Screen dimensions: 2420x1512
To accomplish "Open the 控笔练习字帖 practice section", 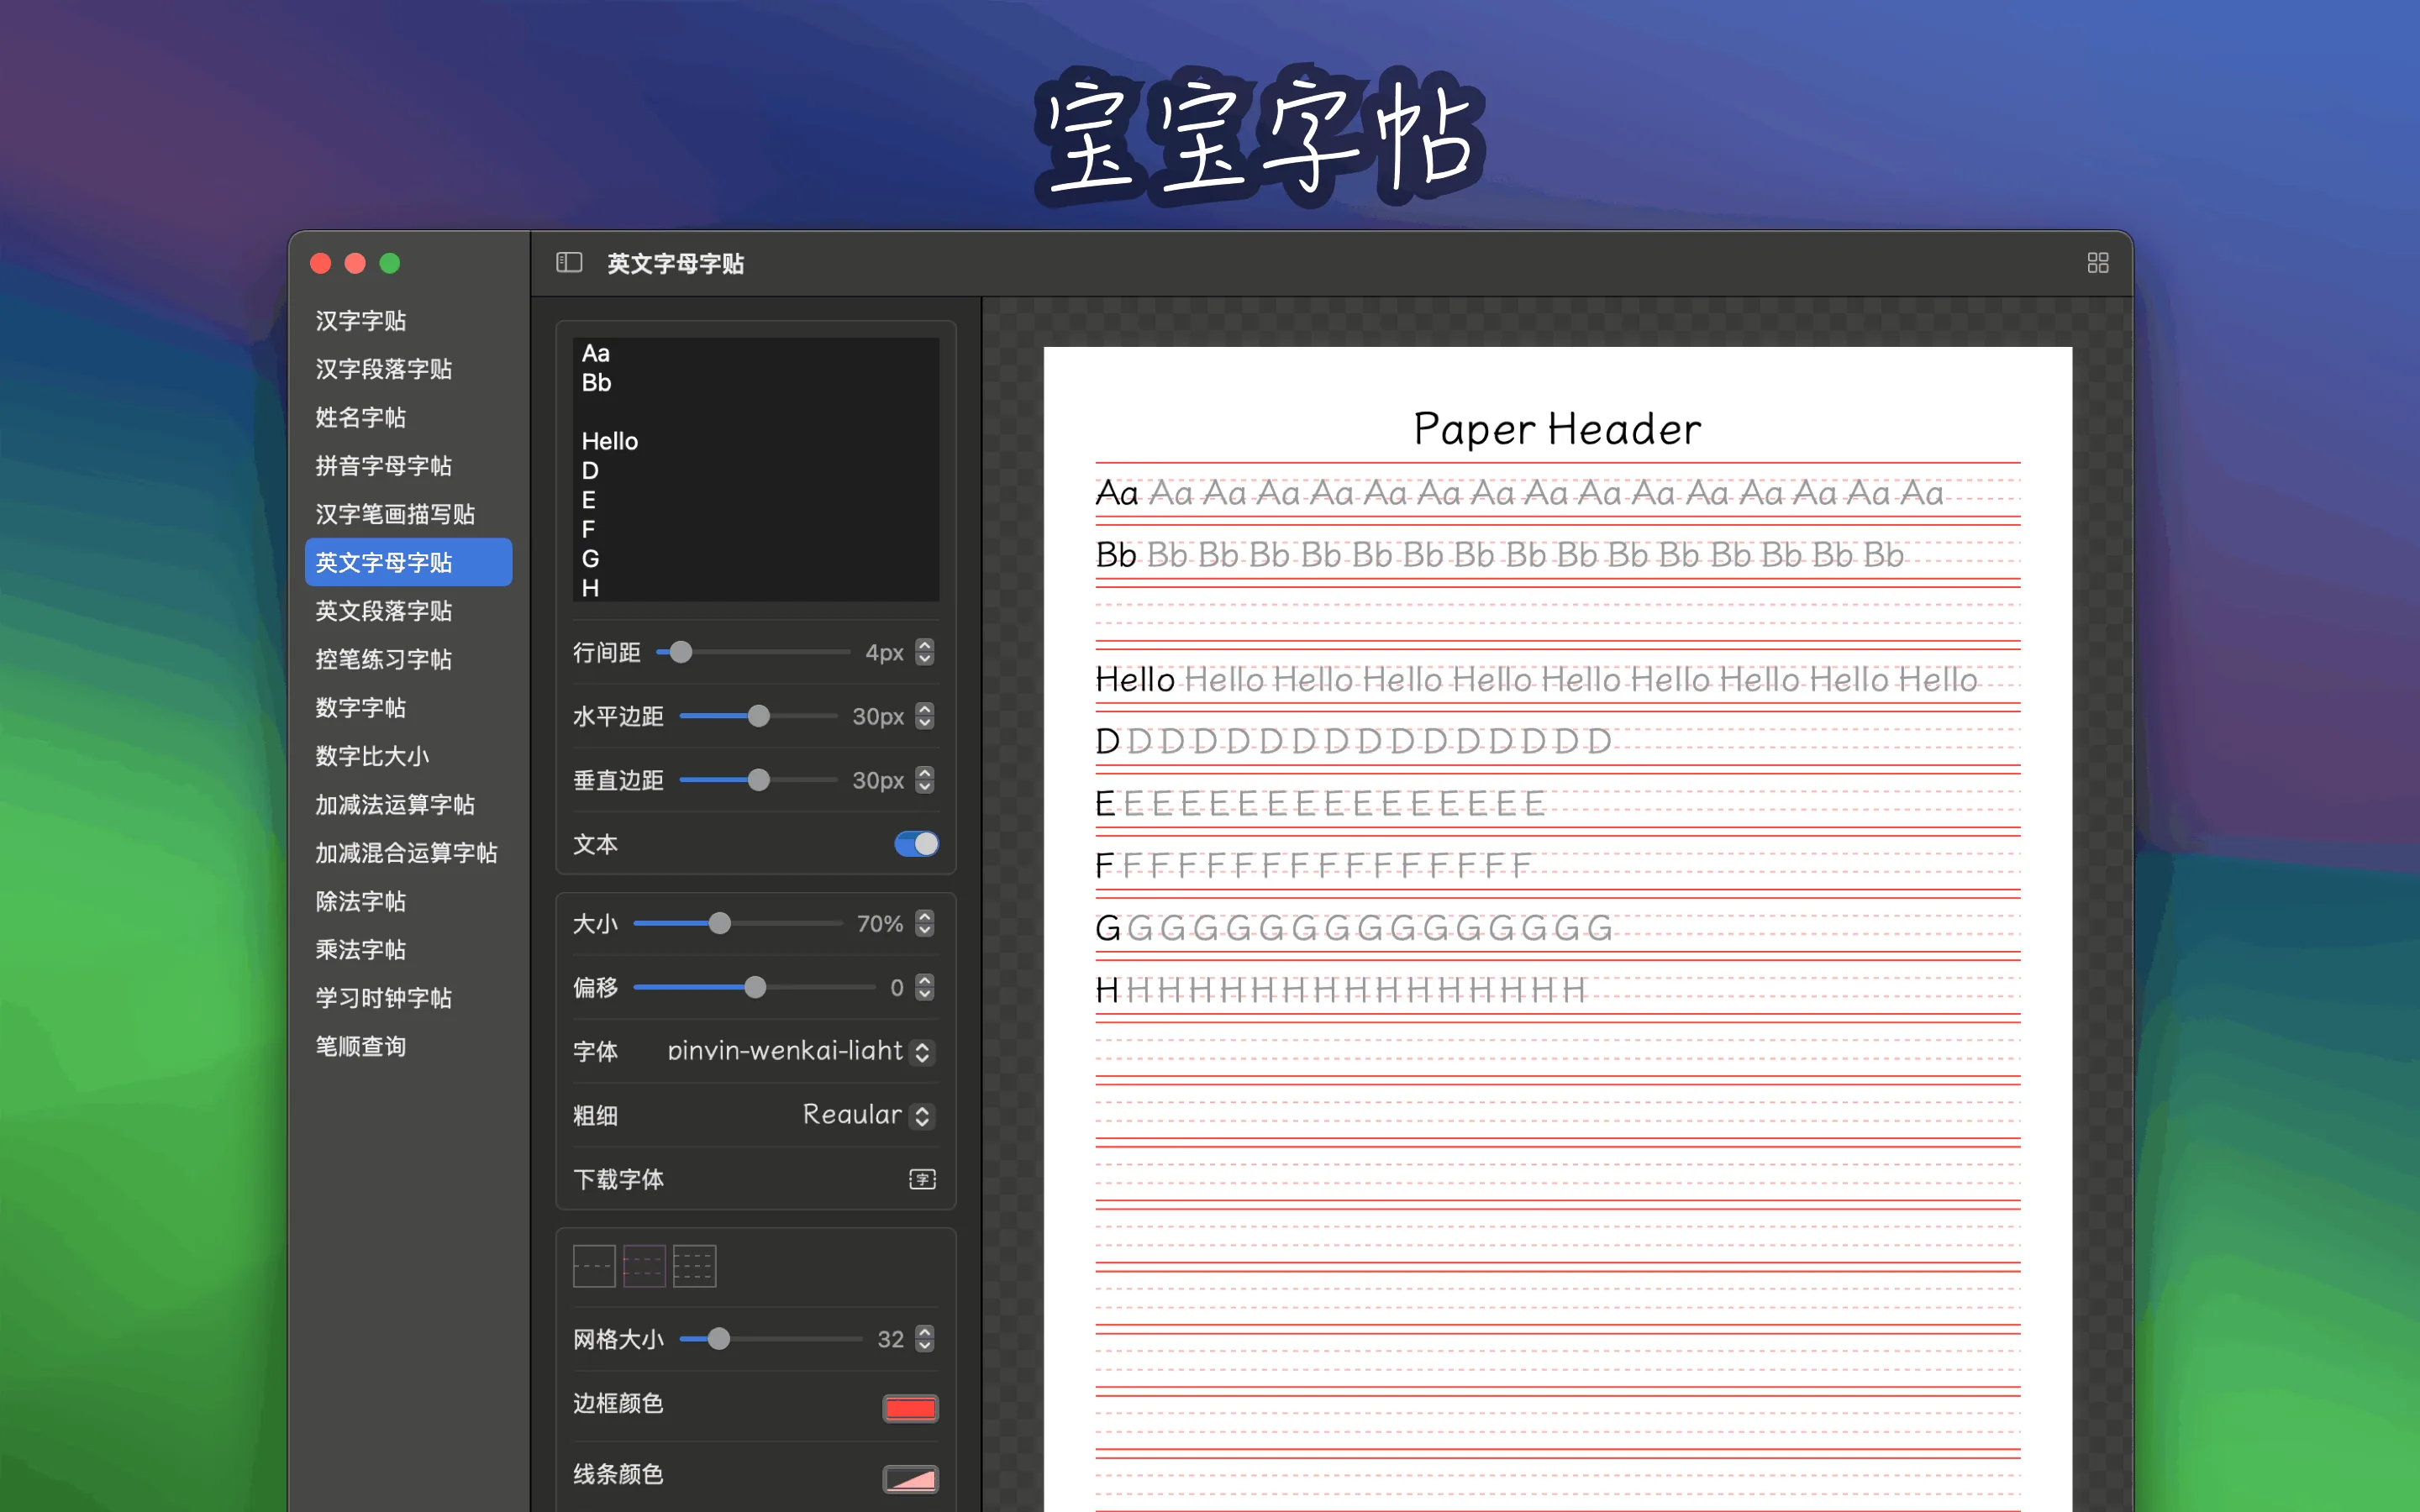I will click(385, 659).
